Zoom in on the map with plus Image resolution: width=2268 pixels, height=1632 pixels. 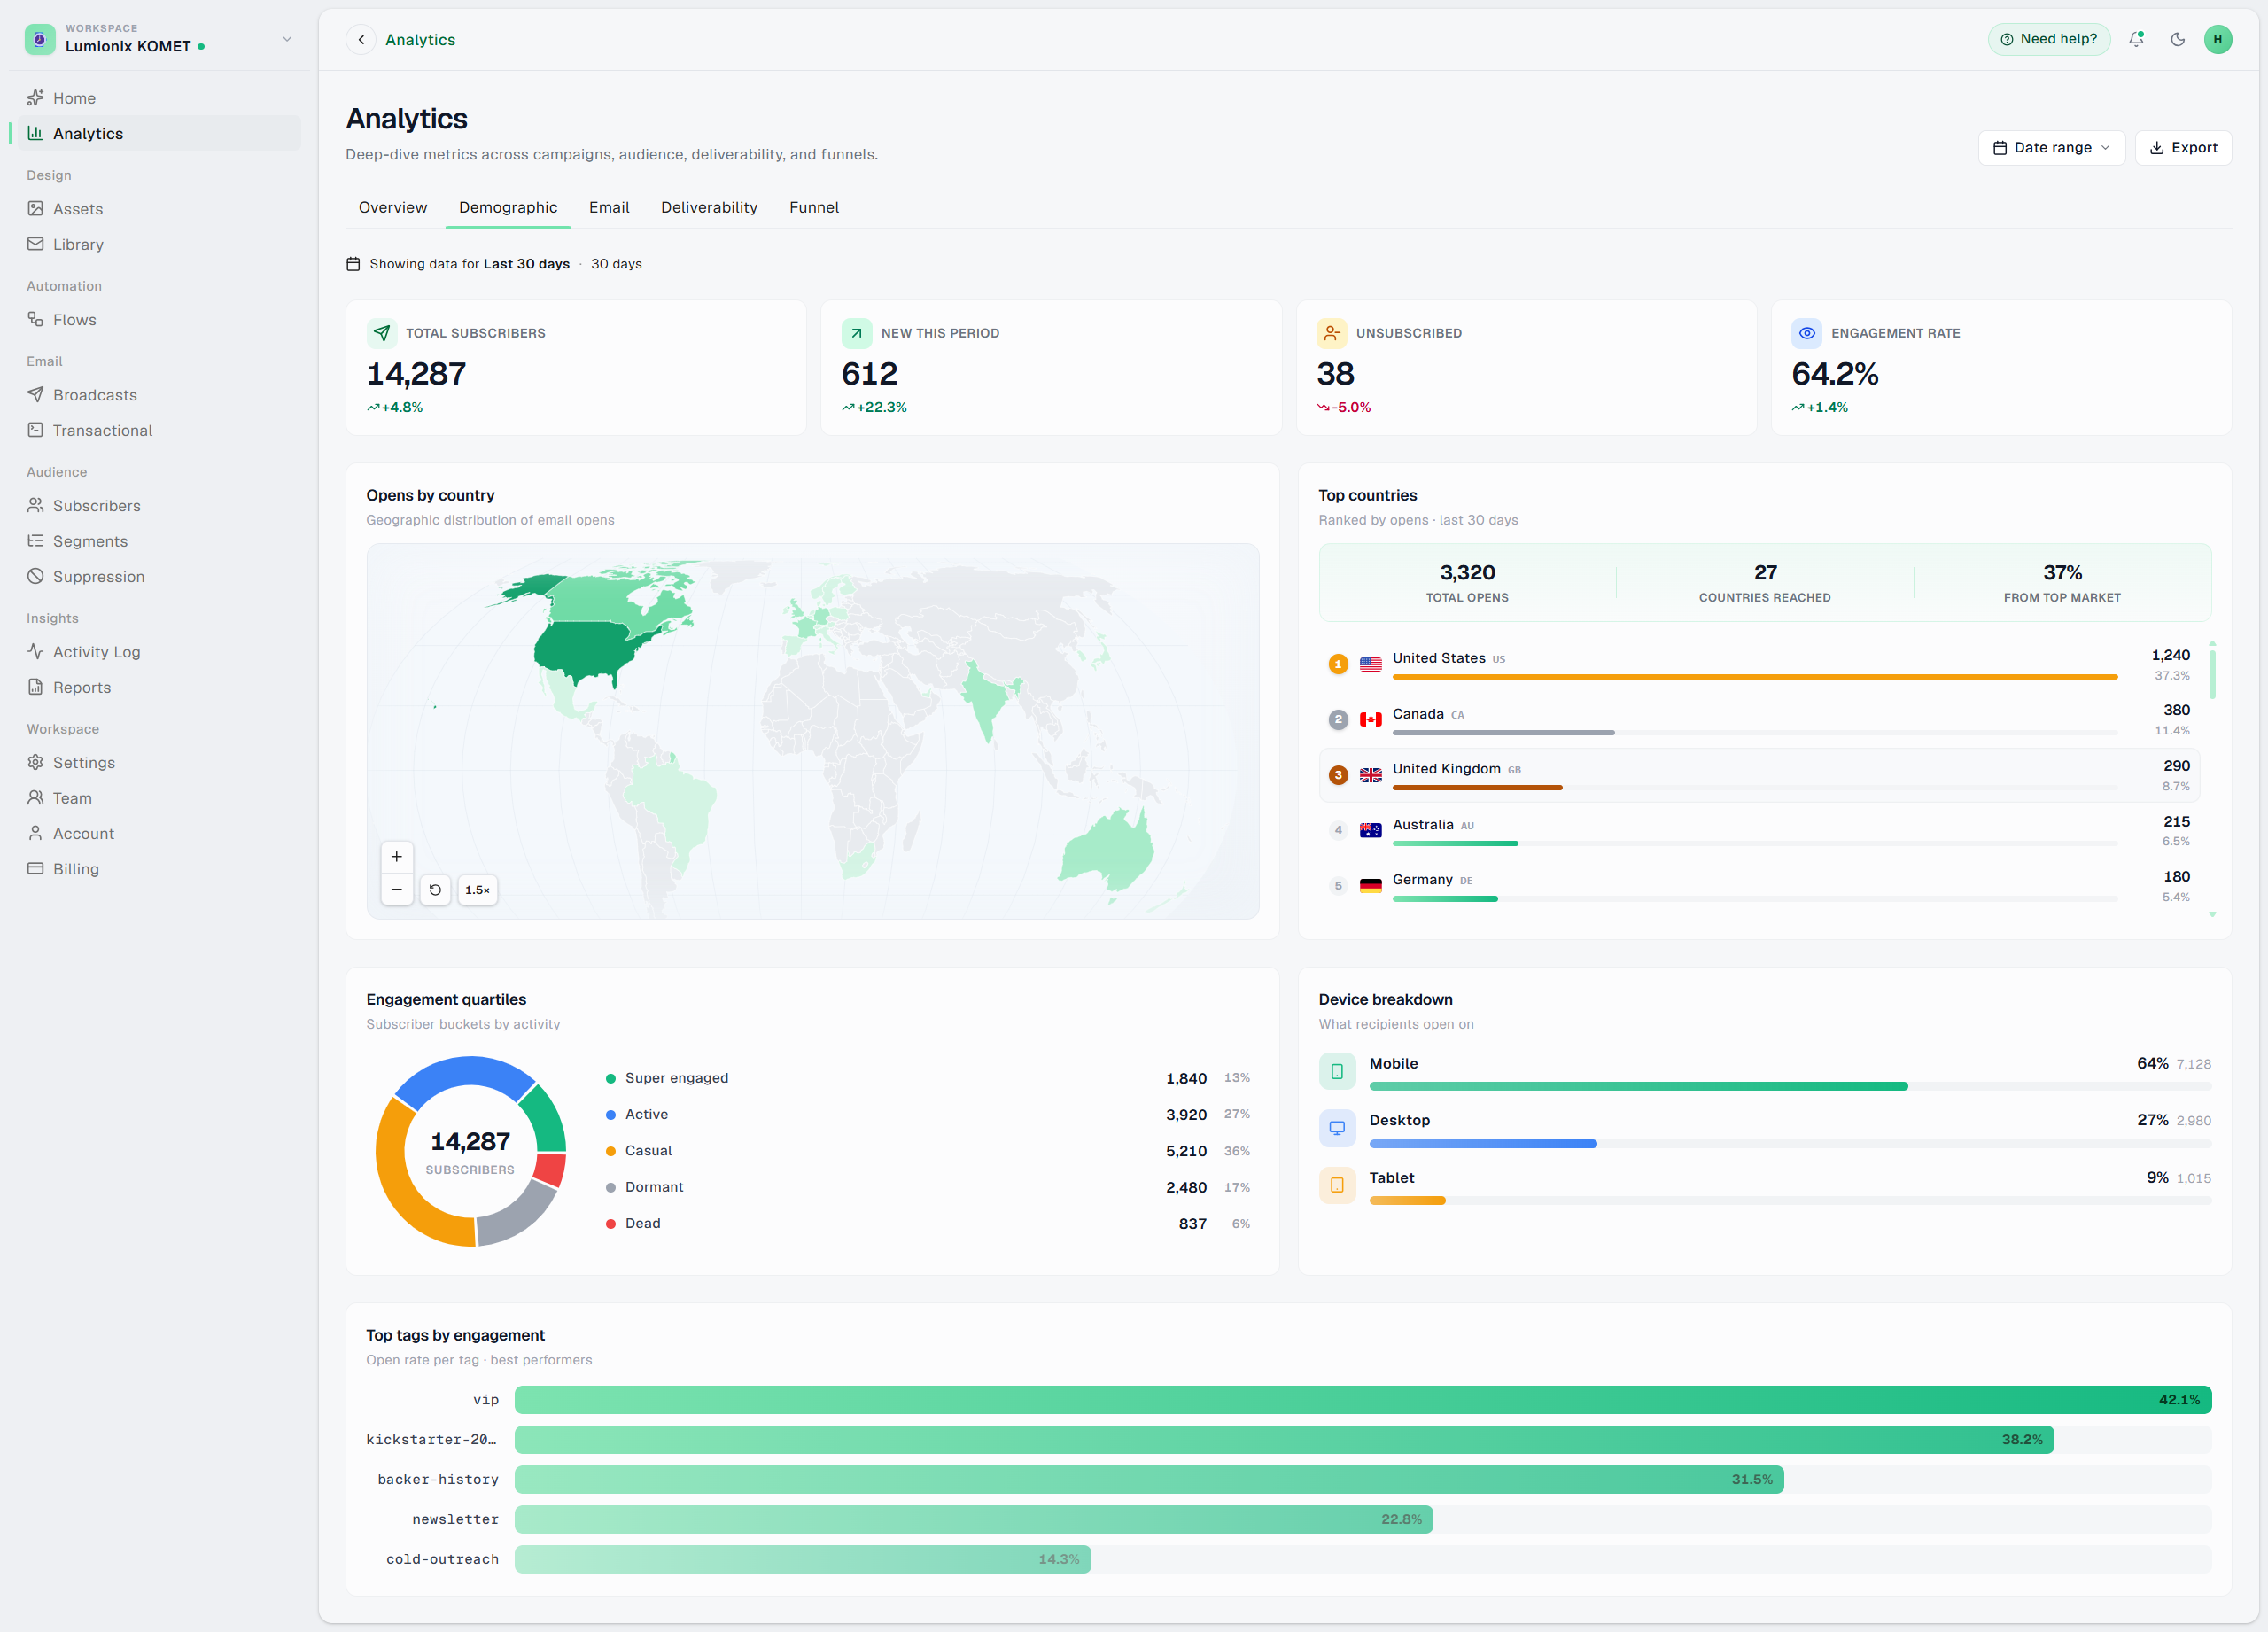397,857
